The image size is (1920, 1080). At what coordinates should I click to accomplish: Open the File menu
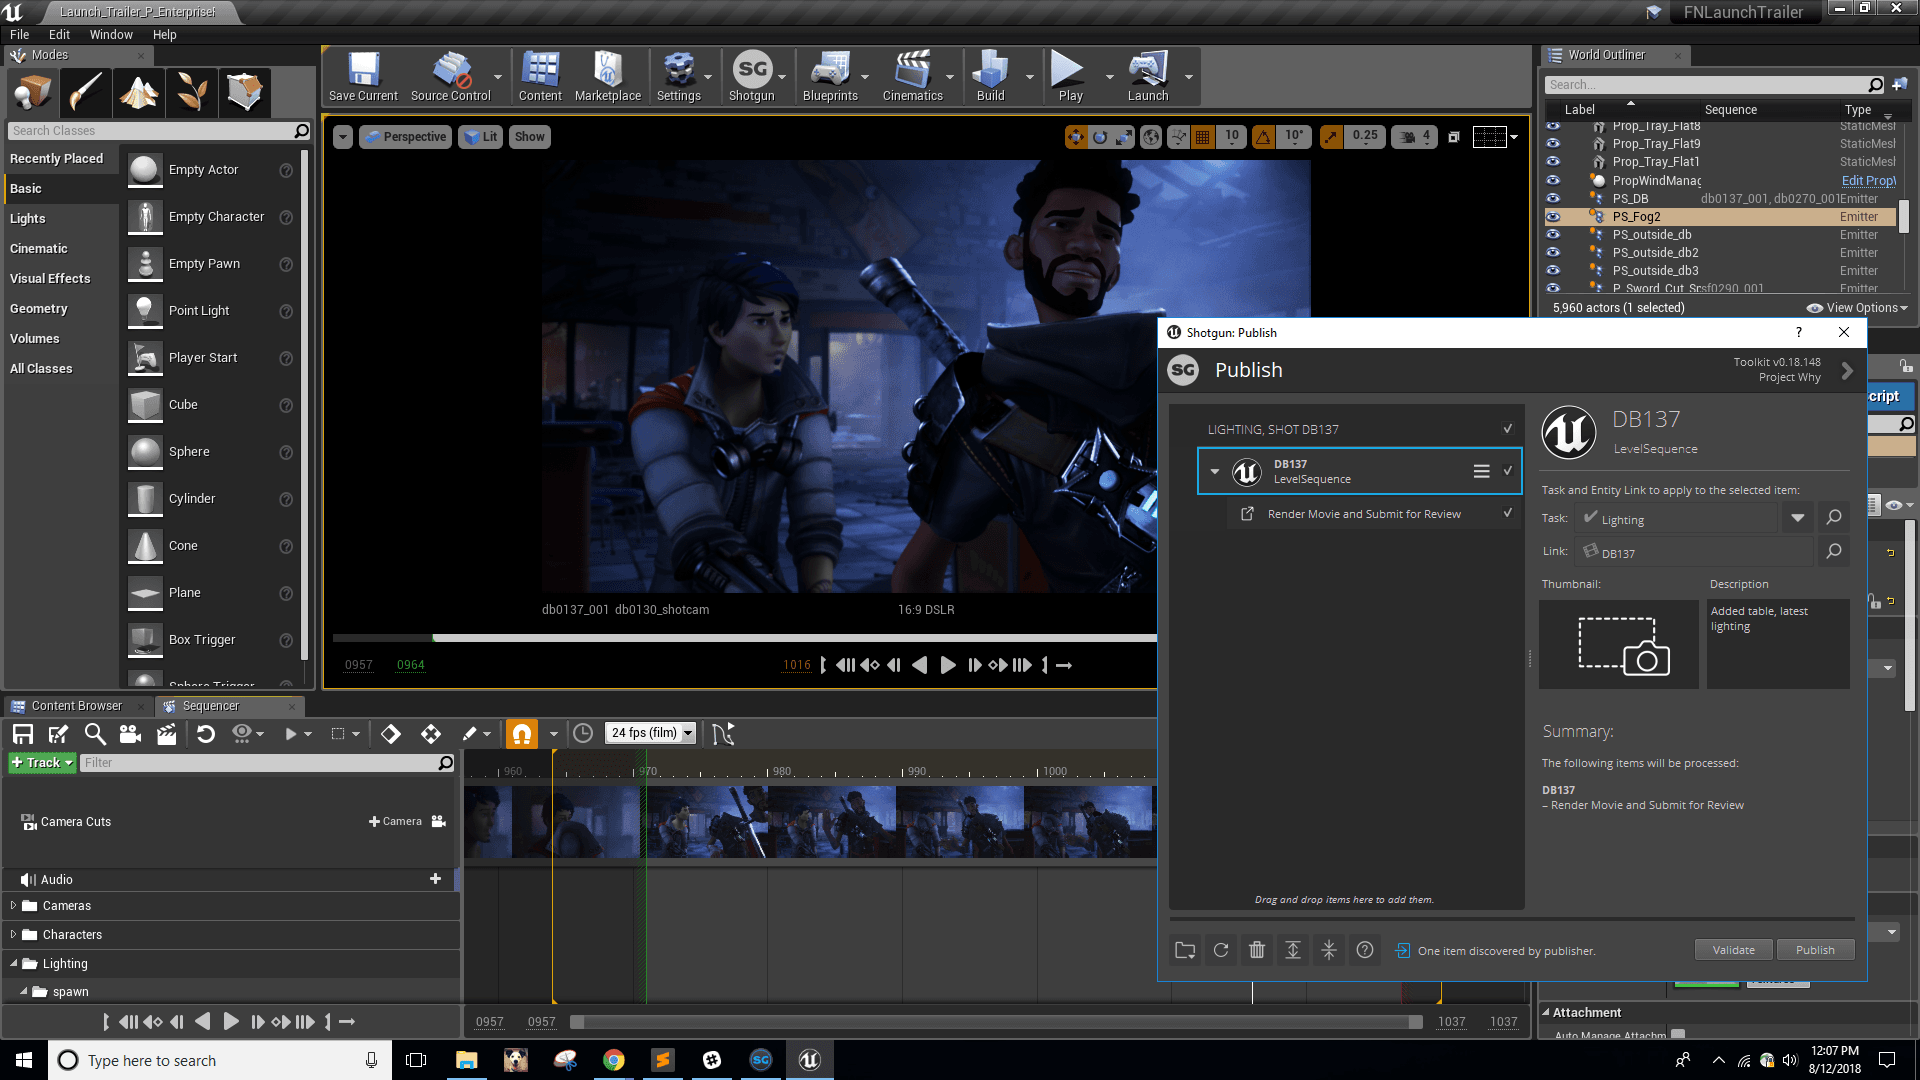tap(18, 34)
